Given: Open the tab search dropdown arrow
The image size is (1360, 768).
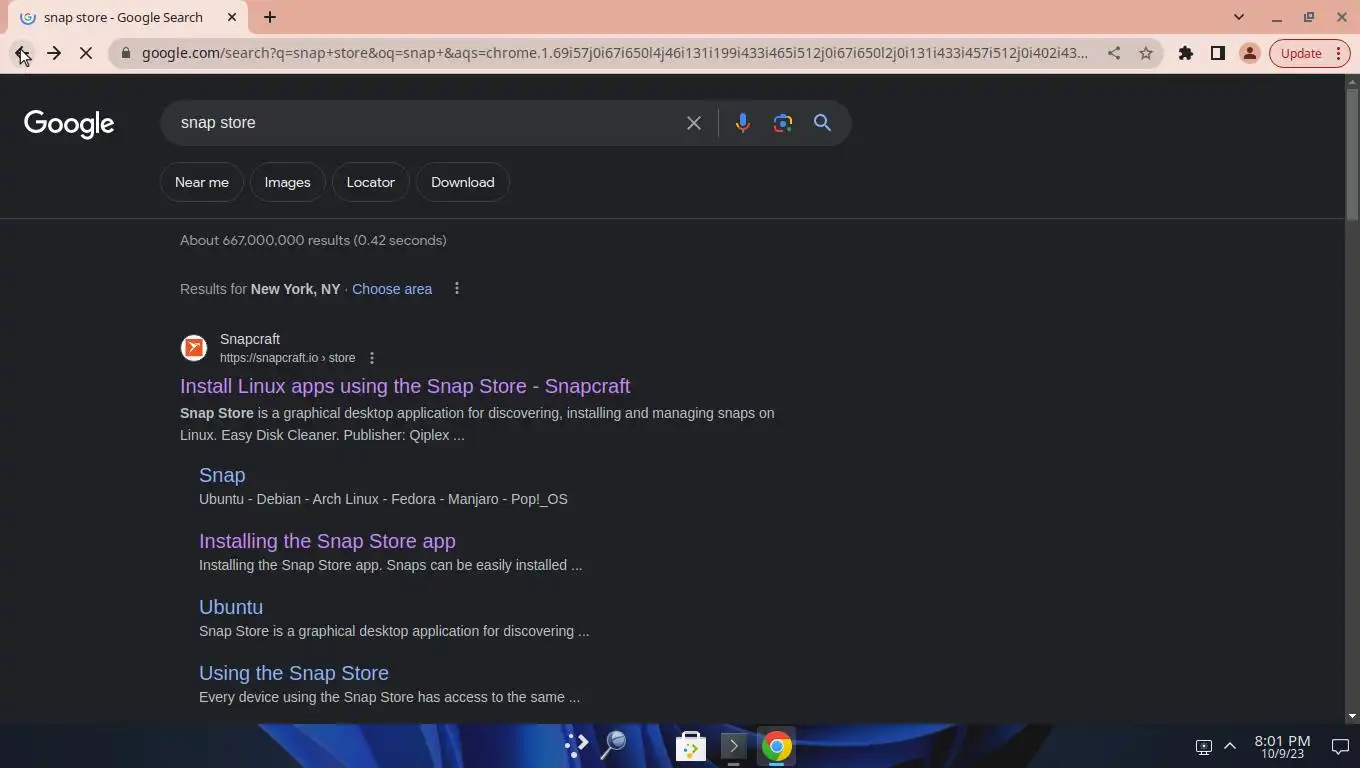Looking at the screenshot, I should pos(1239,17).
